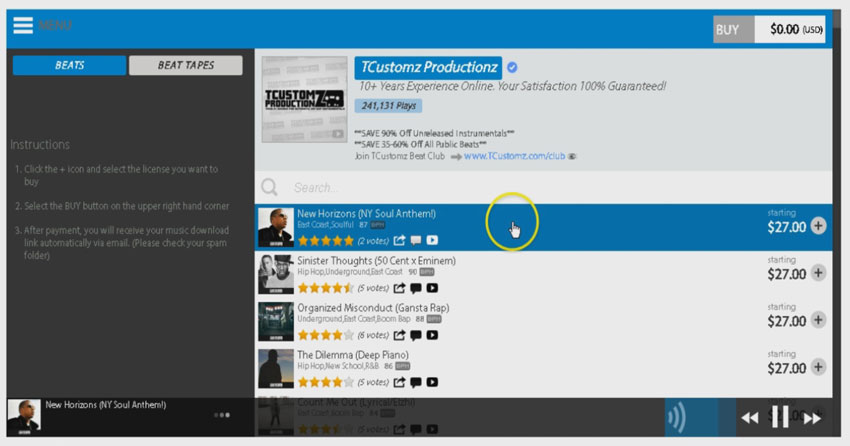The height and width of the screenshot is (446, 850).
Task: Click the verified badge next to TCustomz Productionz
Action: [512, 67]
